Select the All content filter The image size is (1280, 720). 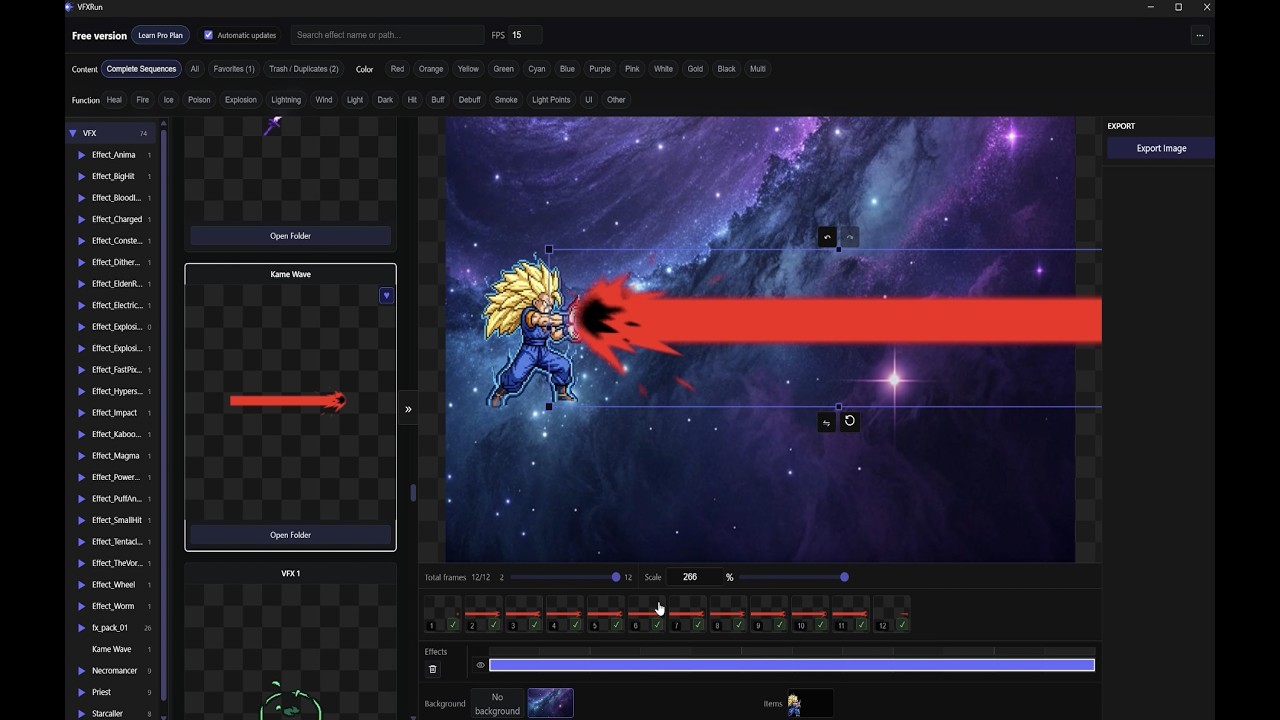pyautogui.click(x=195, y=69)
